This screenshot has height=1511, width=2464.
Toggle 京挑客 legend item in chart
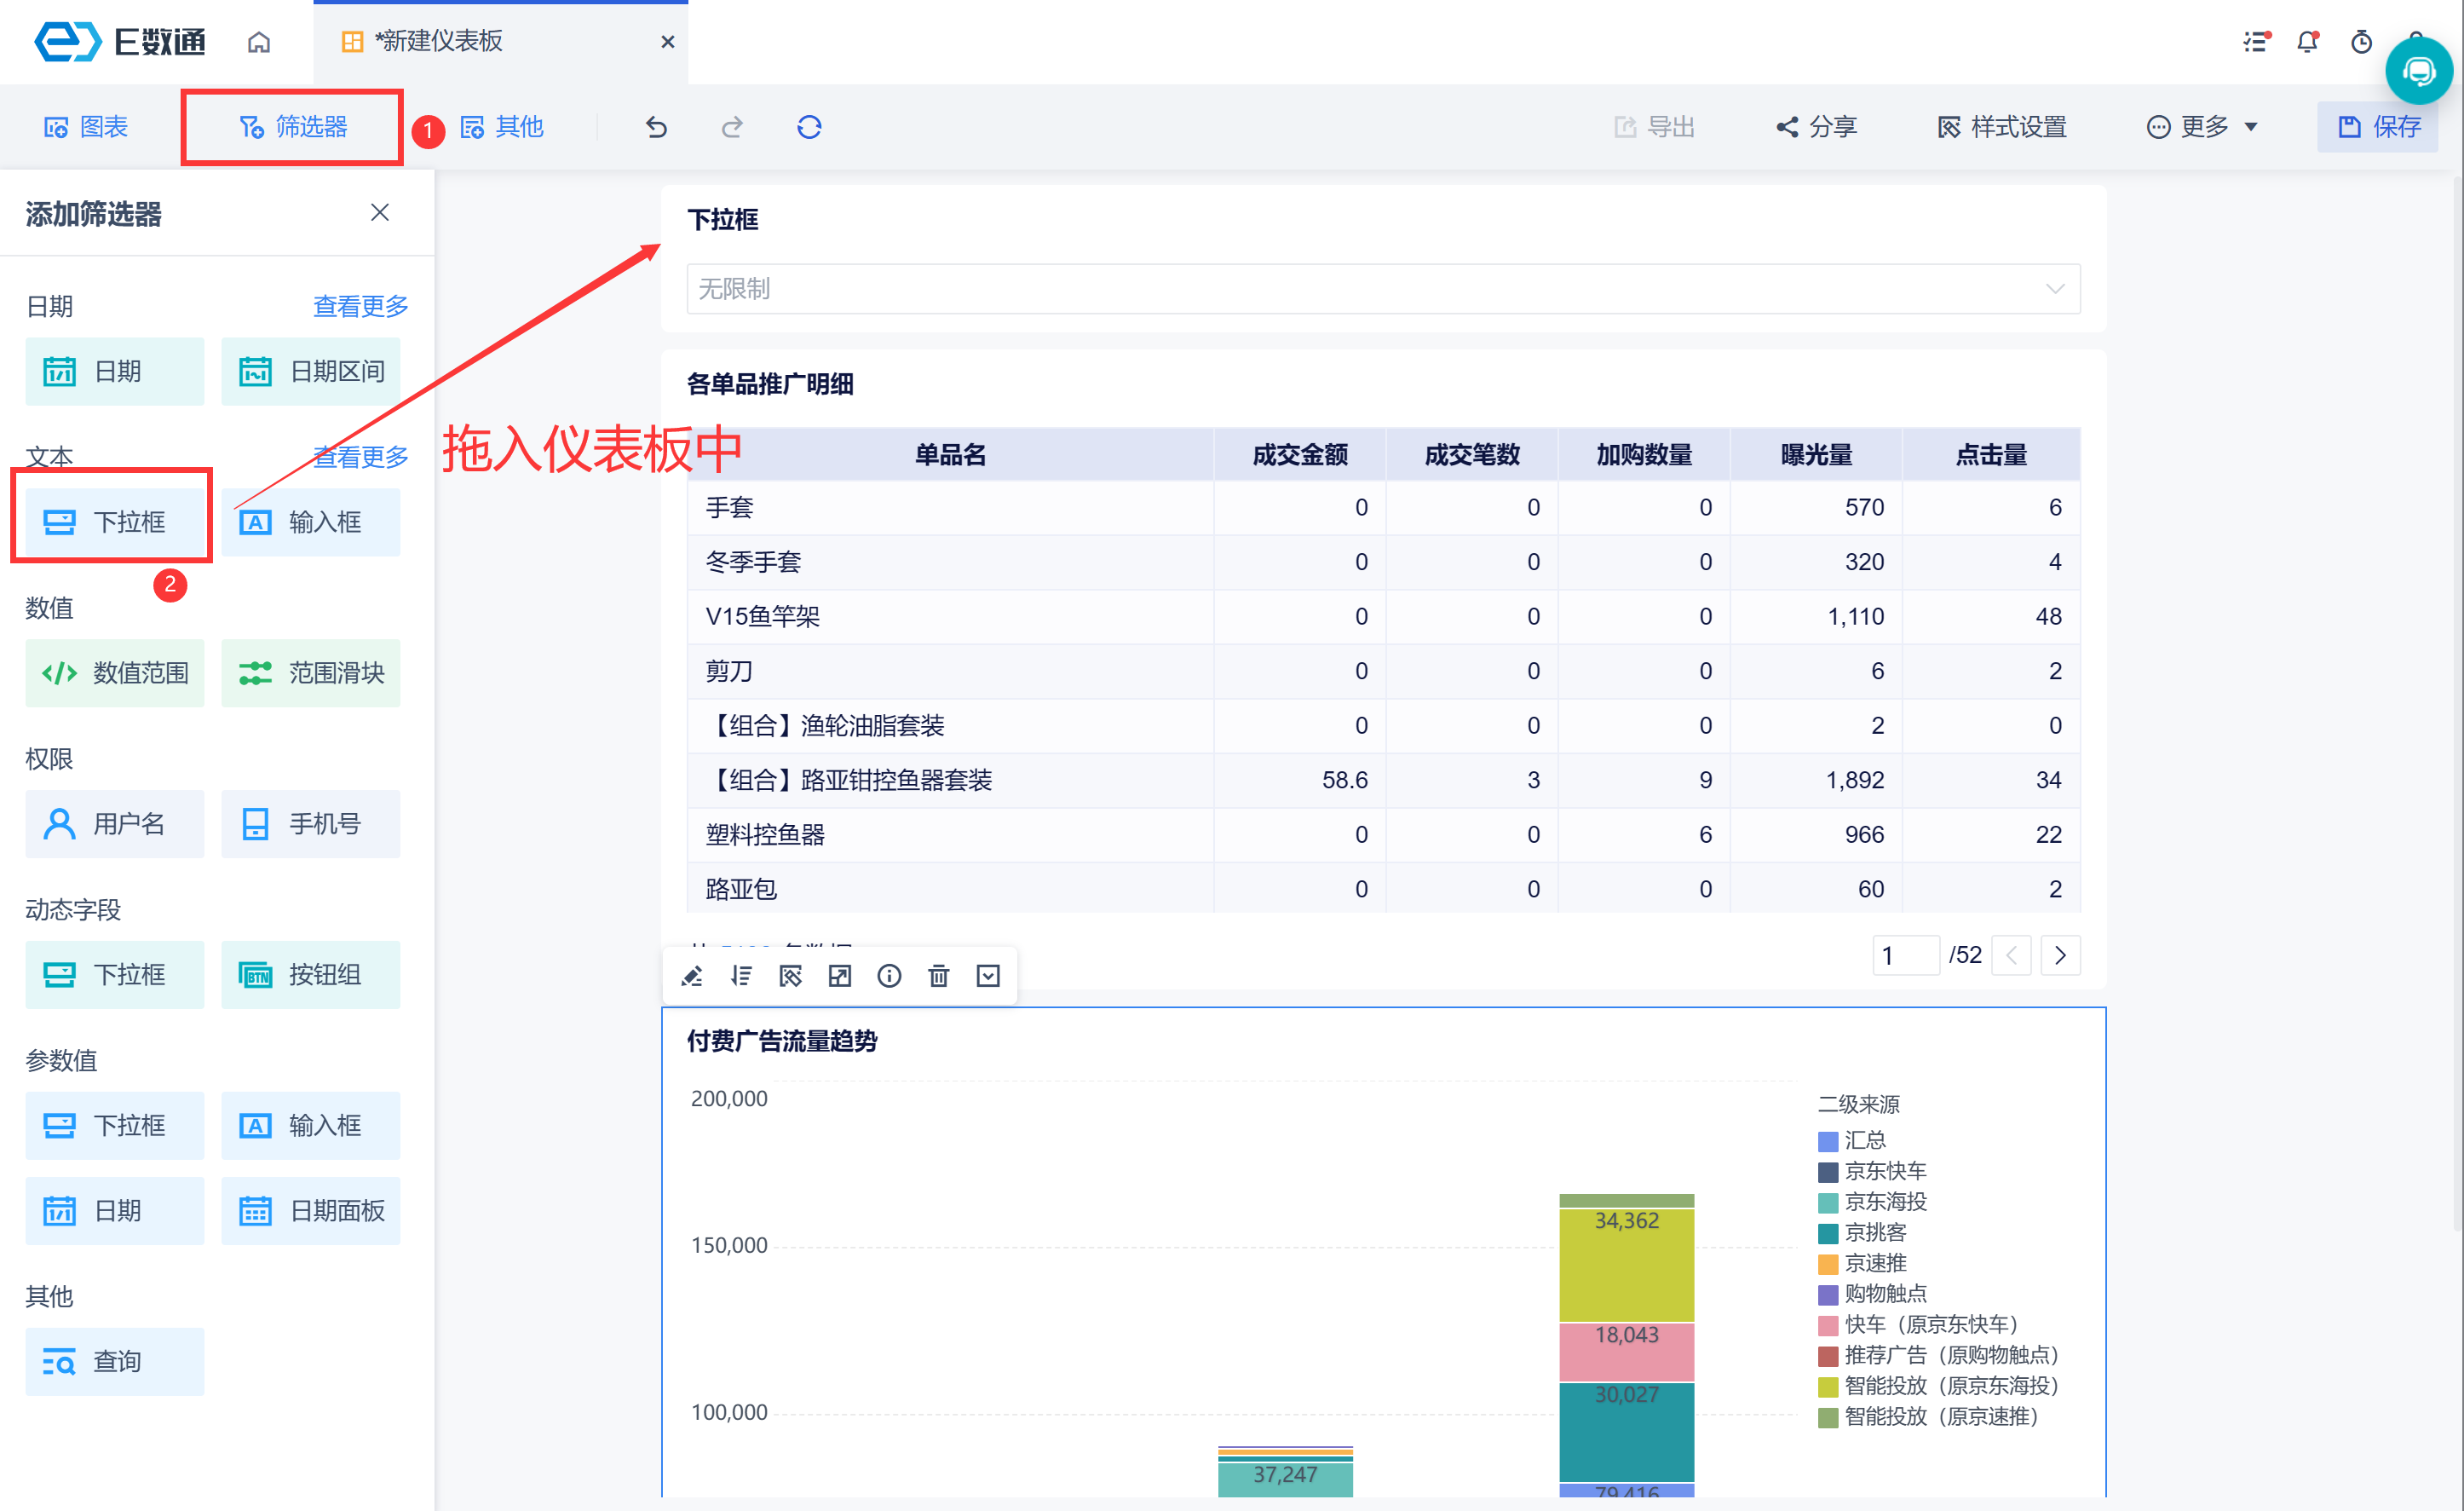pos(1874,1233)
